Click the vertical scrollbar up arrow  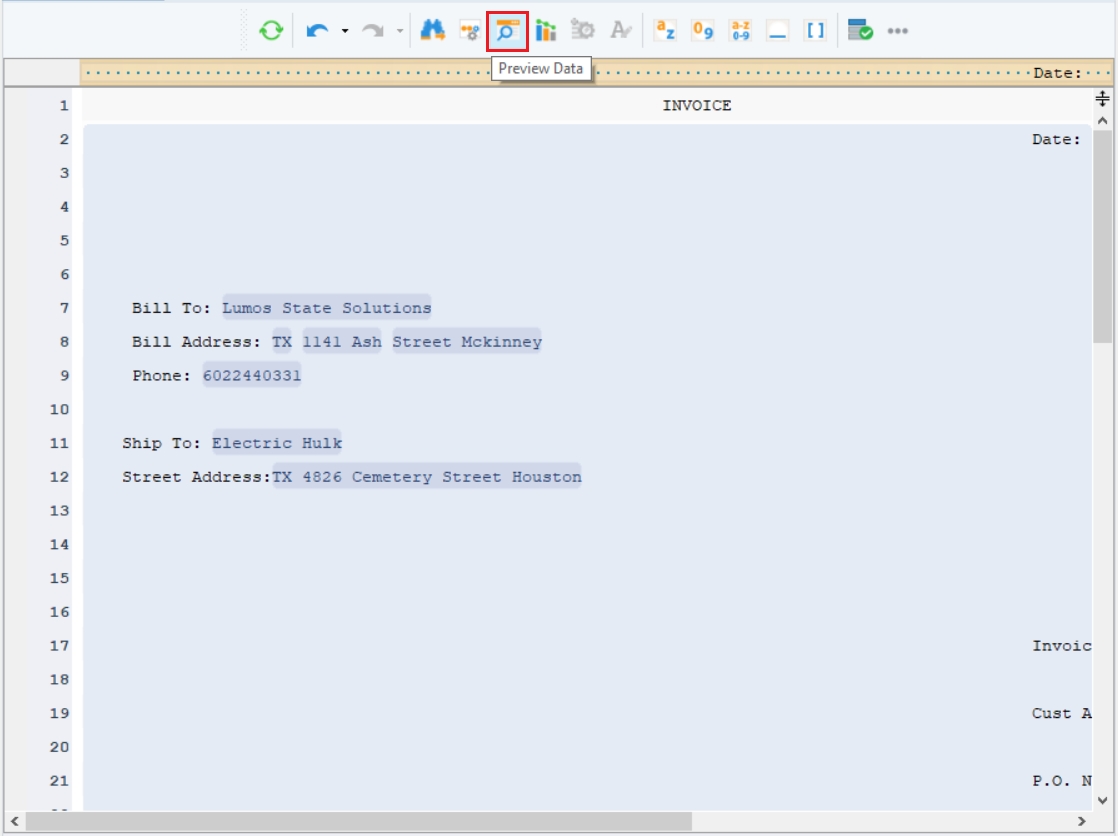pyautogui.click(x=1102, y=121)
